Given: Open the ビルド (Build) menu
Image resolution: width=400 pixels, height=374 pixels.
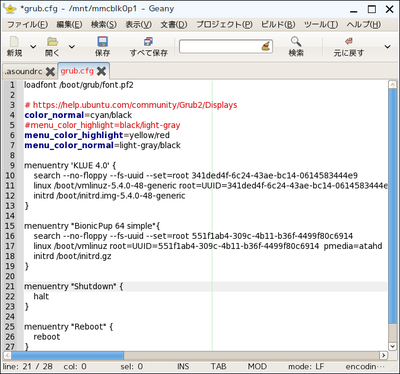Looking at the screenshot, I should tap(278, 25).
